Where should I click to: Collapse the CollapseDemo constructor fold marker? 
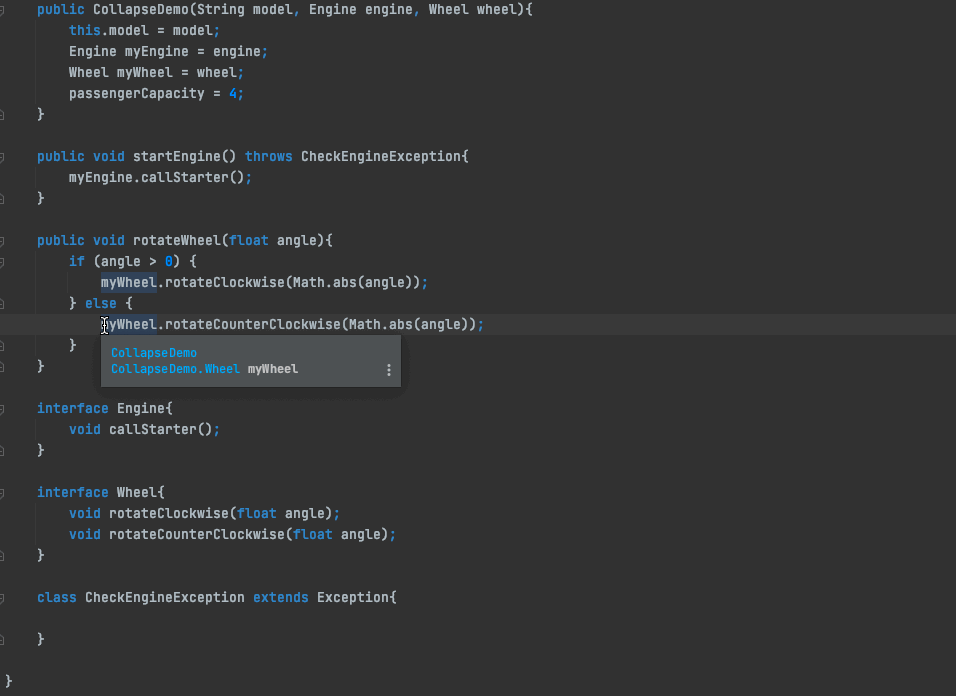[x=4, y=9]
